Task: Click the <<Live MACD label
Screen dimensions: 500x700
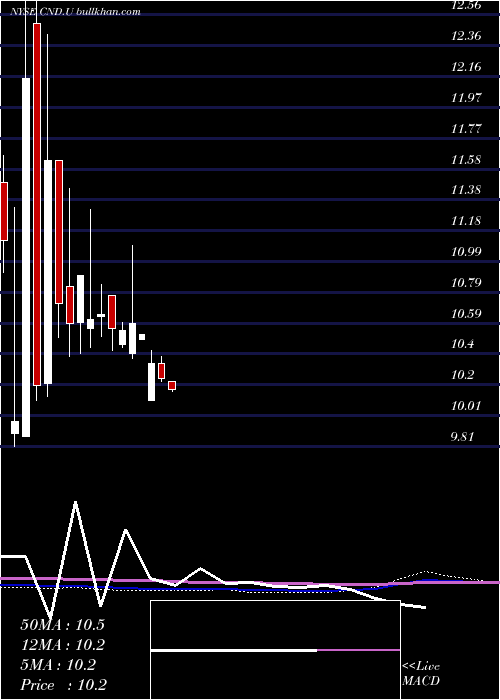Action: tap(421, 673)
